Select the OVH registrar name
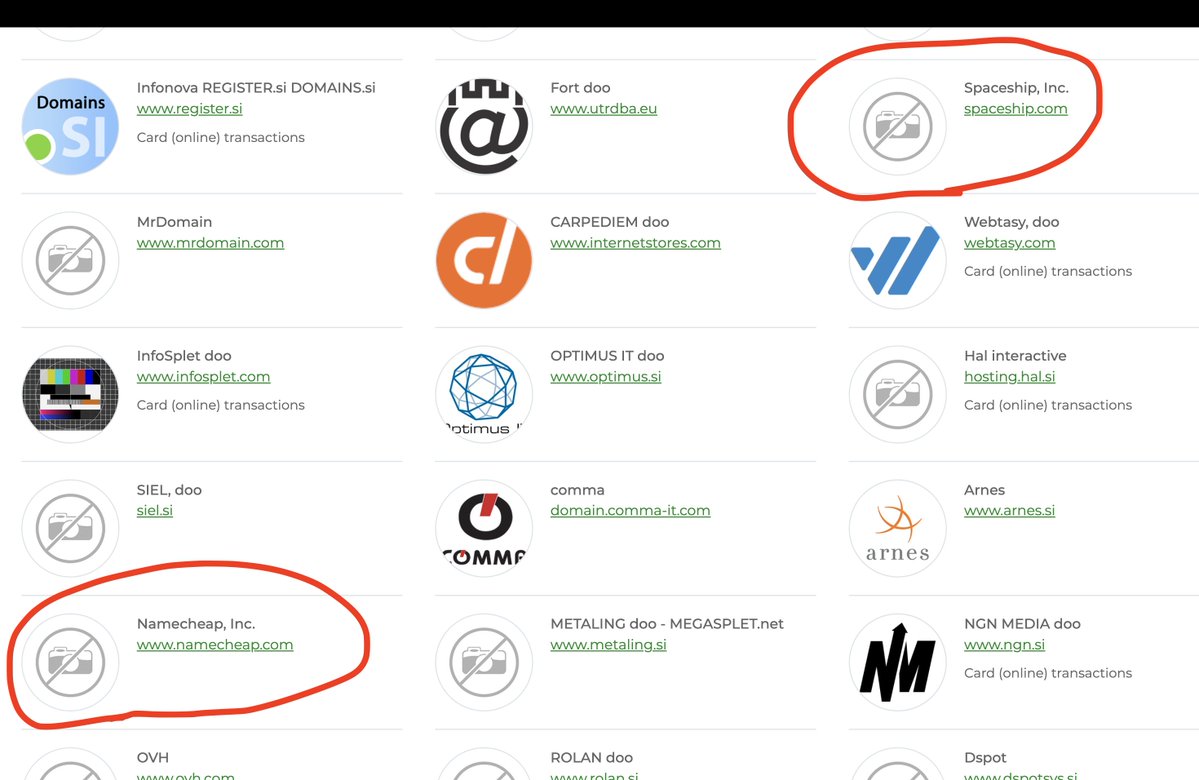1199x780 pixels. 153,758
